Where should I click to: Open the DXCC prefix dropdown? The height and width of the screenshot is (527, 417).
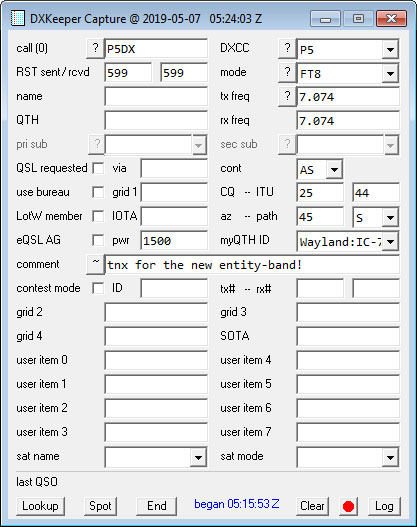(x=390, y=49)
